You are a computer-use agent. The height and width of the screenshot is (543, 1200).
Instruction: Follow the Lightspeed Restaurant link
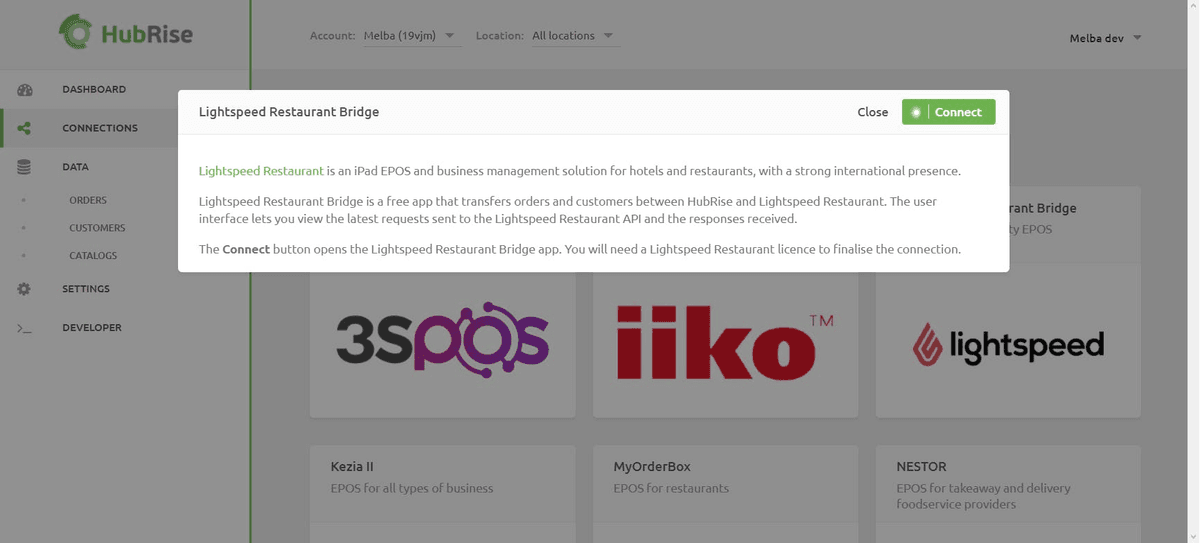click(x=261, y=171)
